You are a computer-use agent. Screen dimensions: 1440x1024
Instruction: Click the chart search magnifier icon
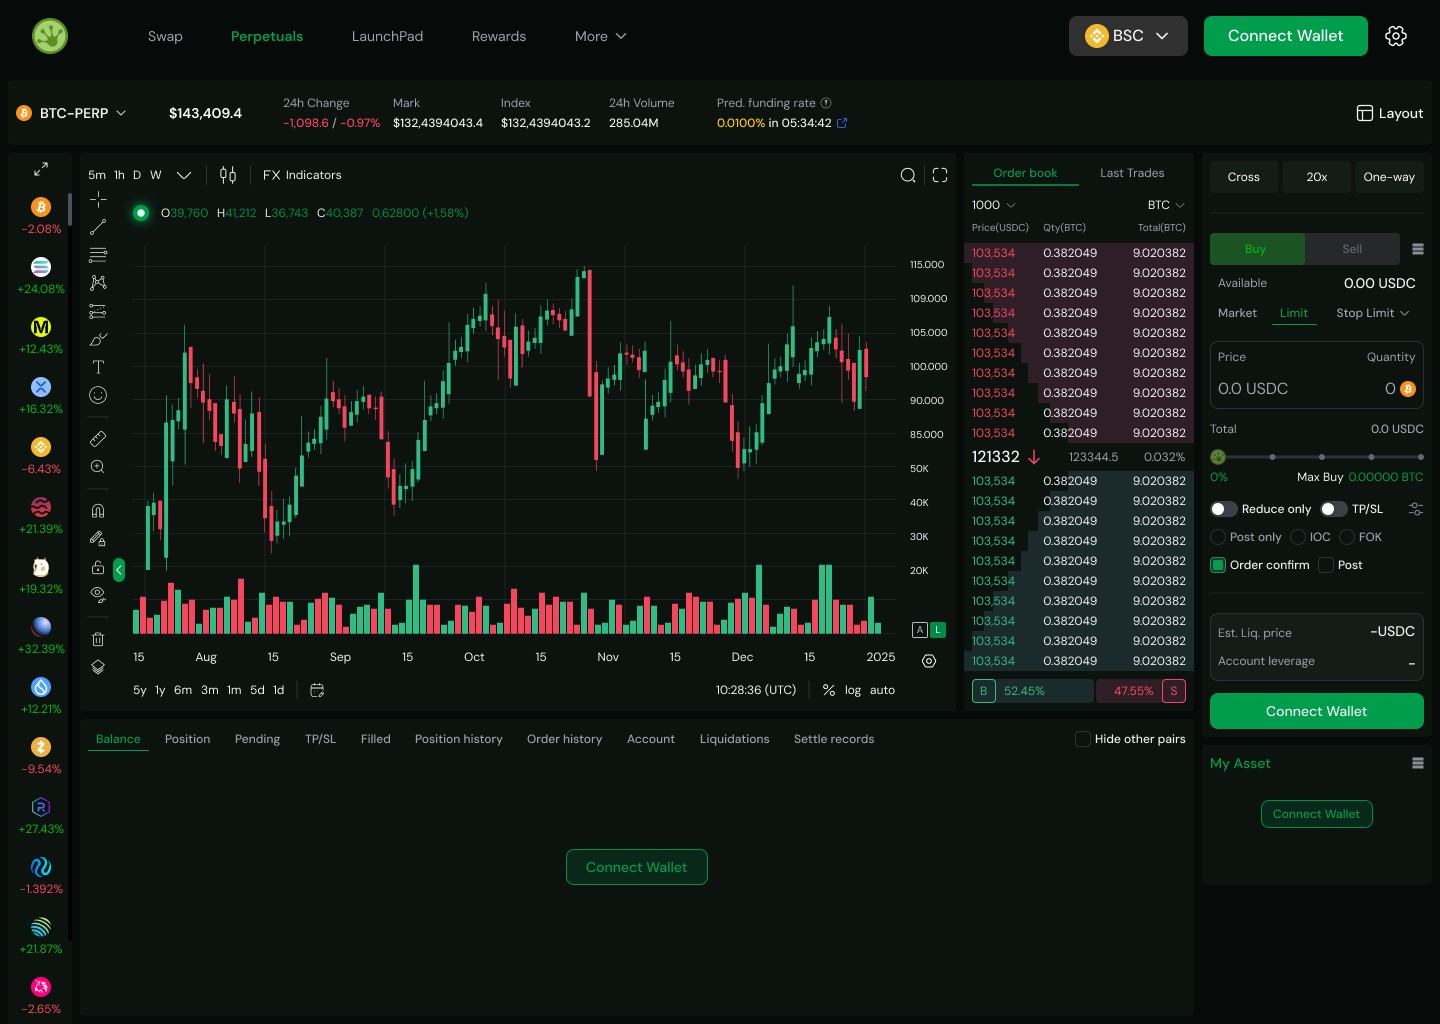pyautogui.click(x=908, y=175)
